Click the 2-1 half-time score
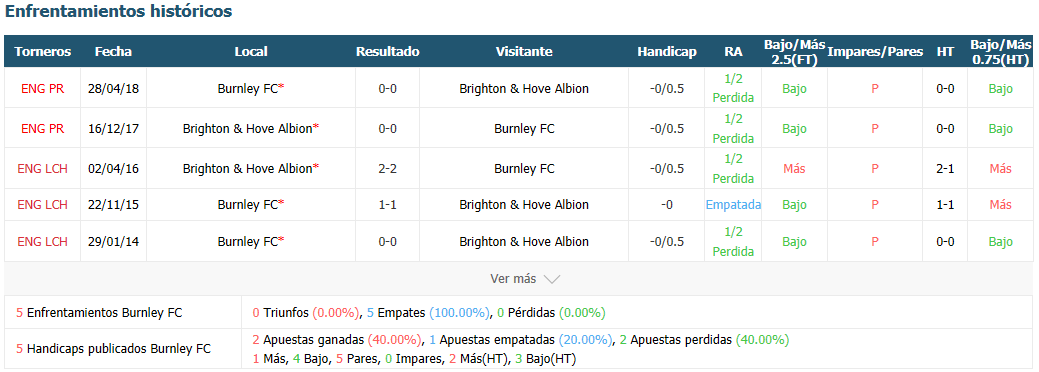 point(945,168)
